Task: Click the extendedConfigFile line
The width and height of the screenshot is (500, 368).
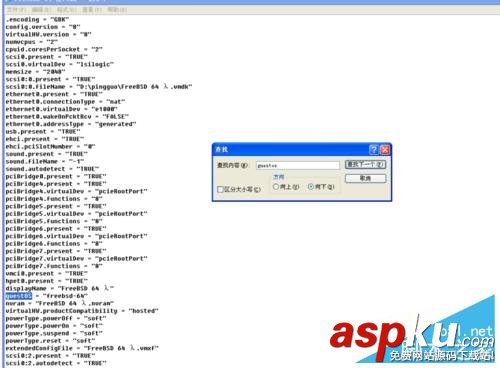Action: [x=82, y=348]
